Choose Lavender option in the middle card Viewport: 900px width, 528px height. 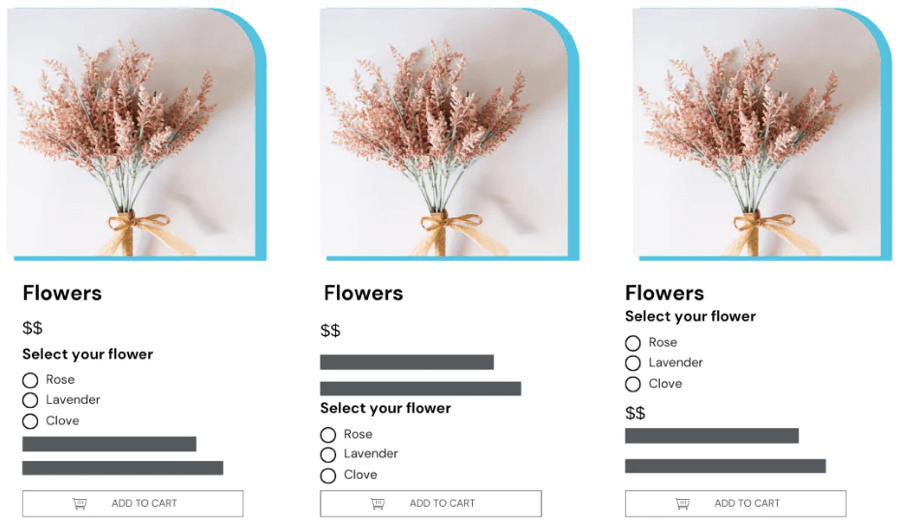[328, 455]
